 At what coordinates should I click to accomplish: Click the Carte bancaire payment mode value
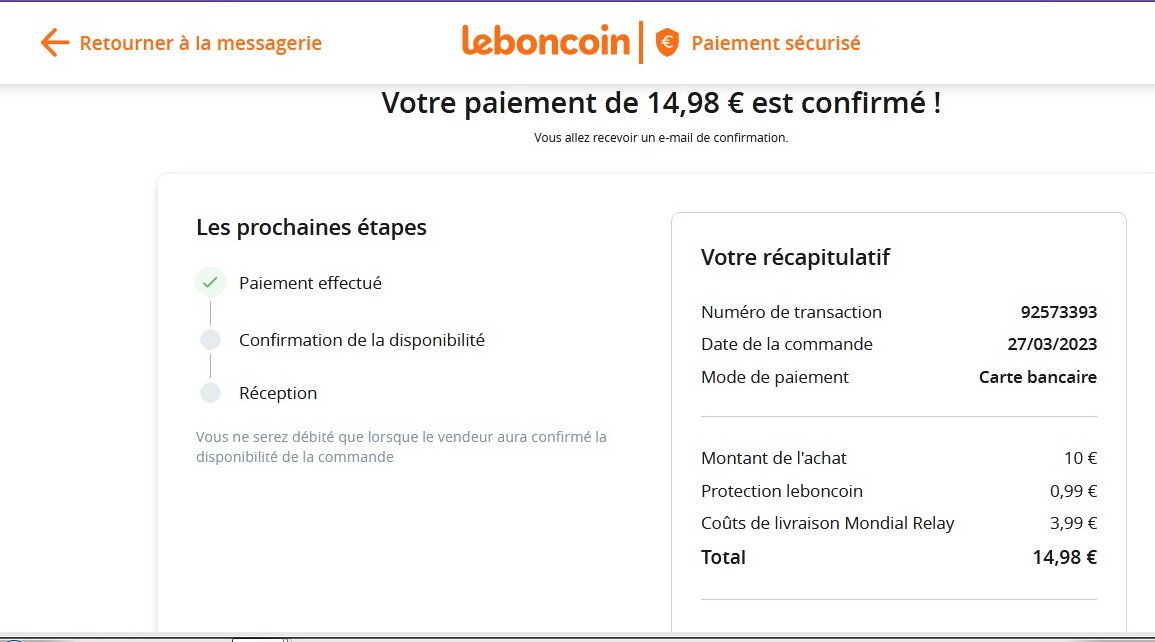[x=1037, y=377]
